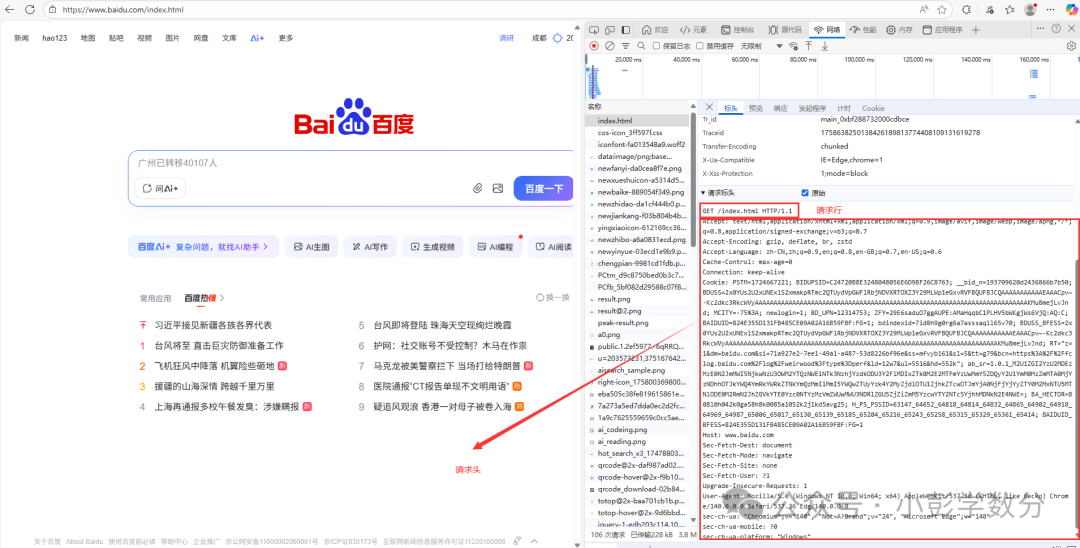Click inside the Baidu search input field

(x=351, y=163)
